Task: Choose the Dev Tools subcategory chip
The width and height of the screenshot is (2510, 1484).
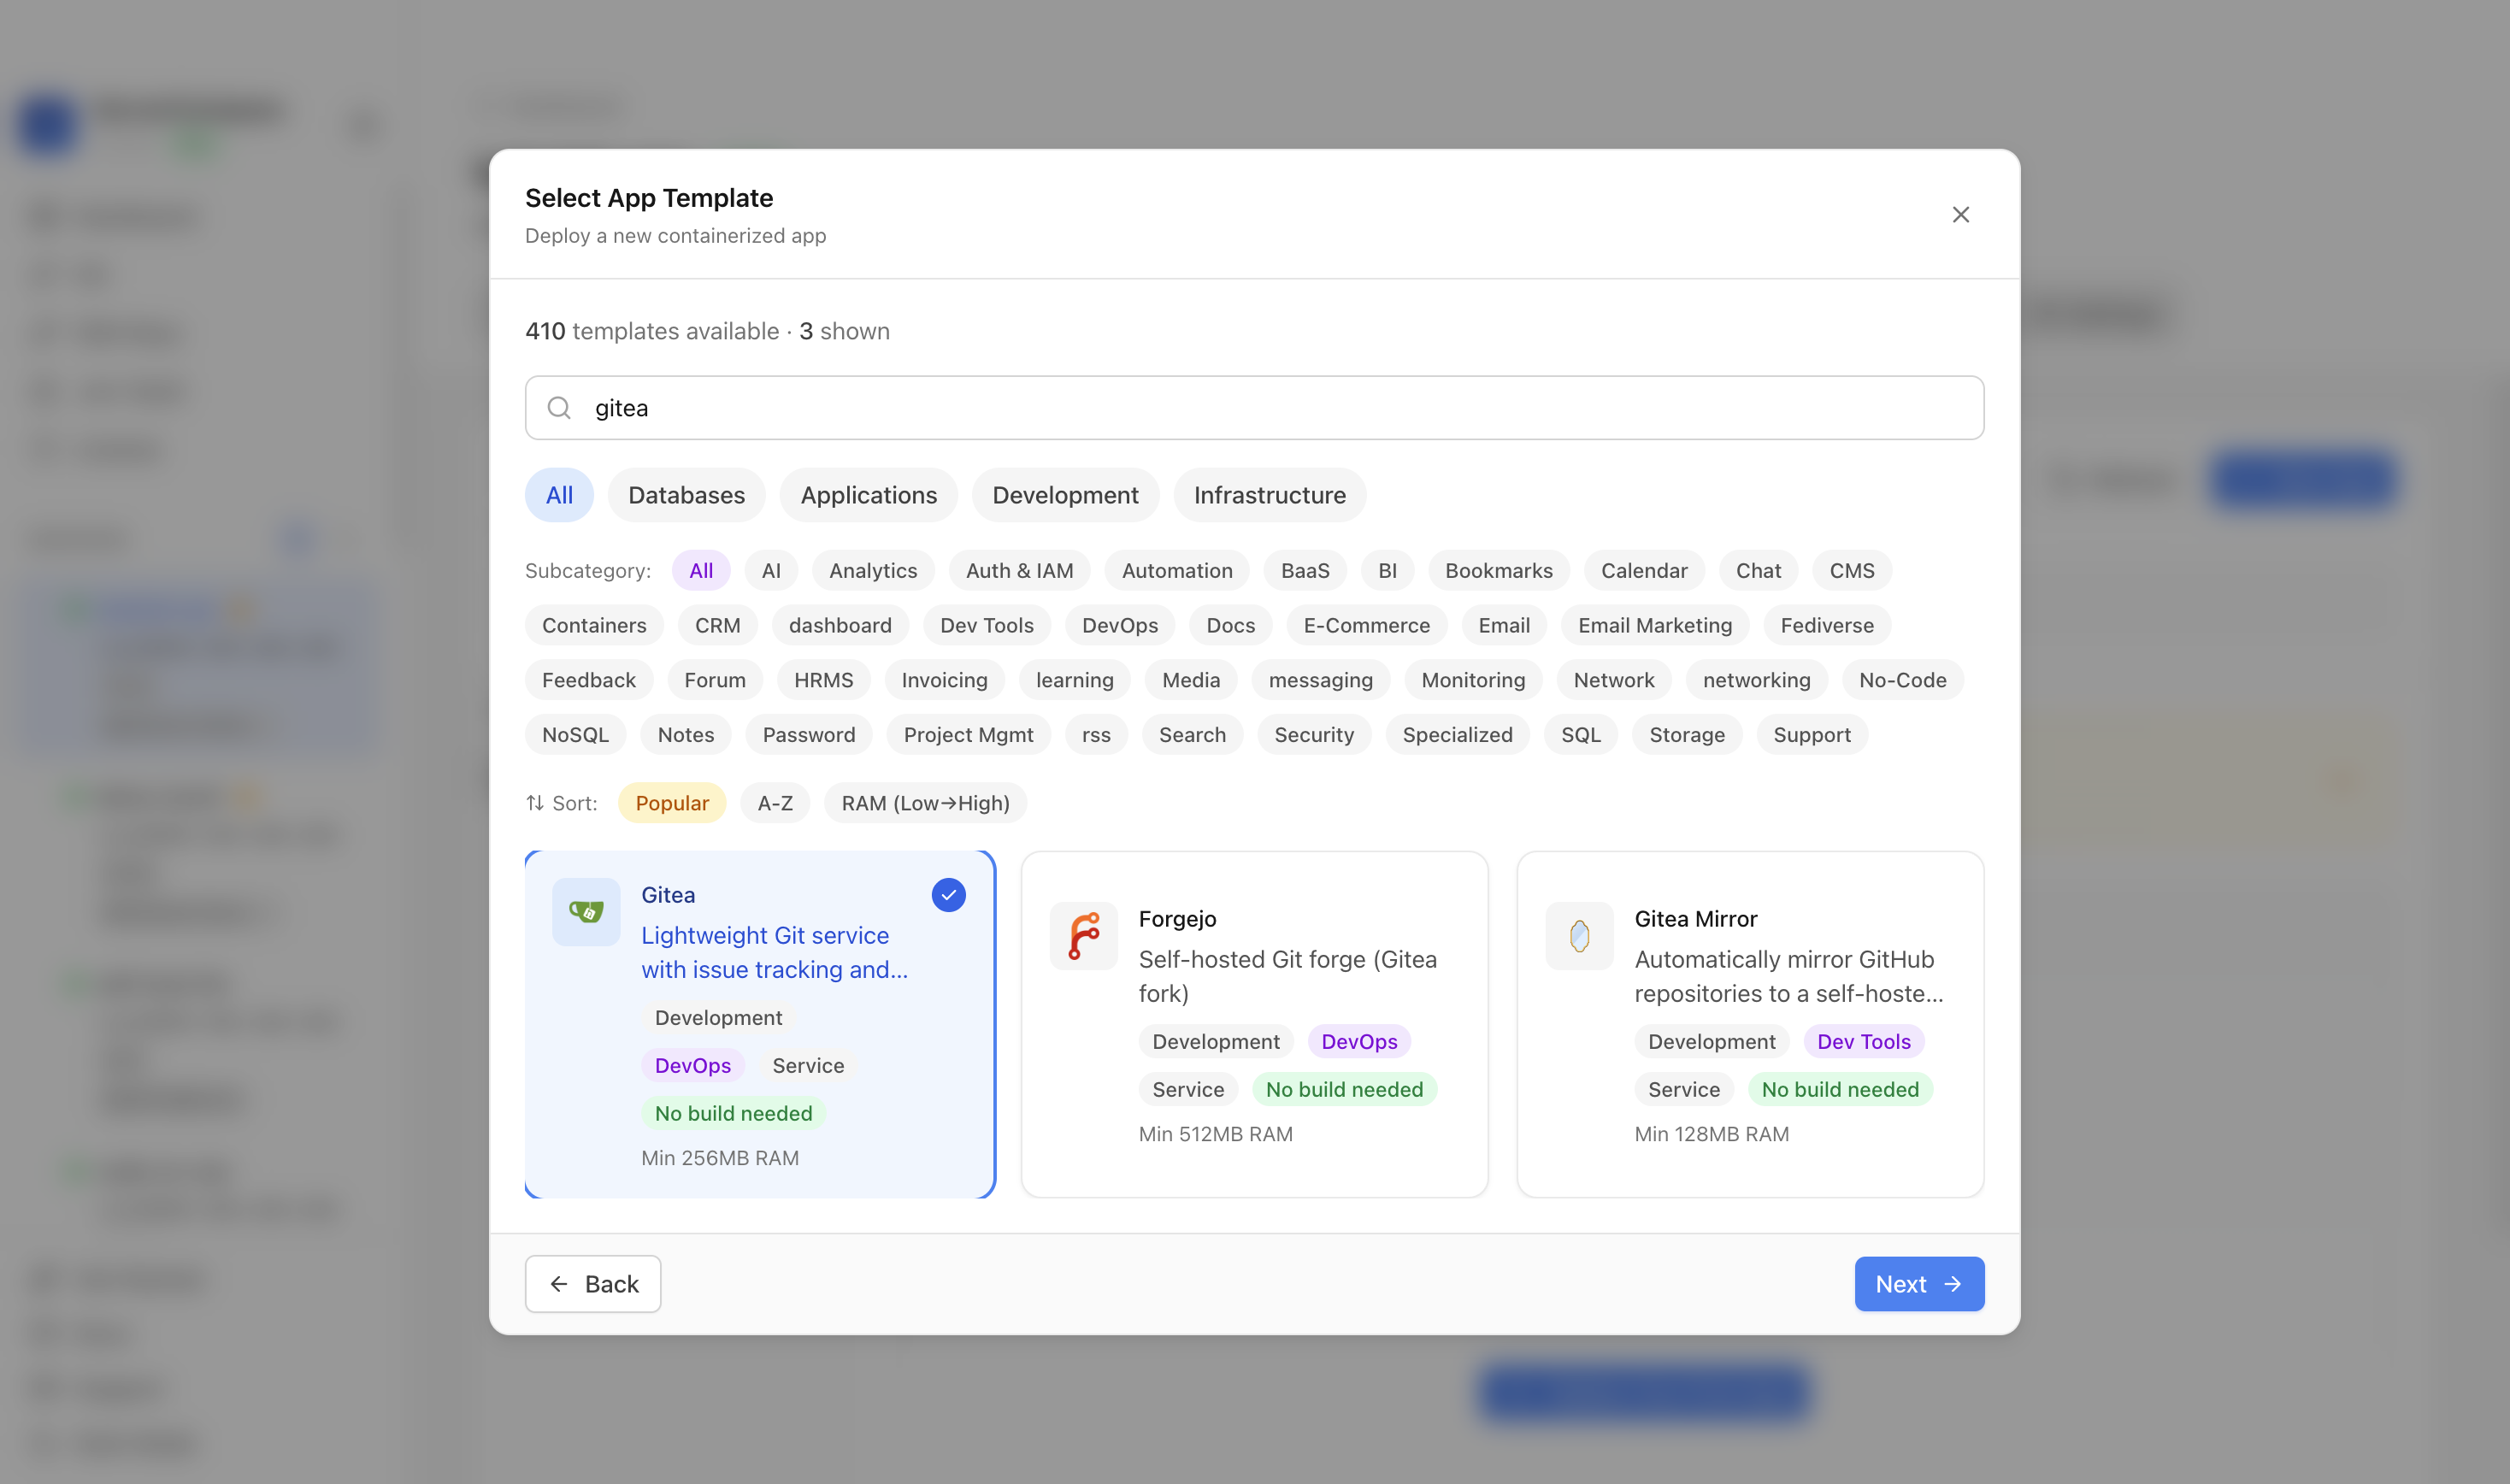Action: 986,625
